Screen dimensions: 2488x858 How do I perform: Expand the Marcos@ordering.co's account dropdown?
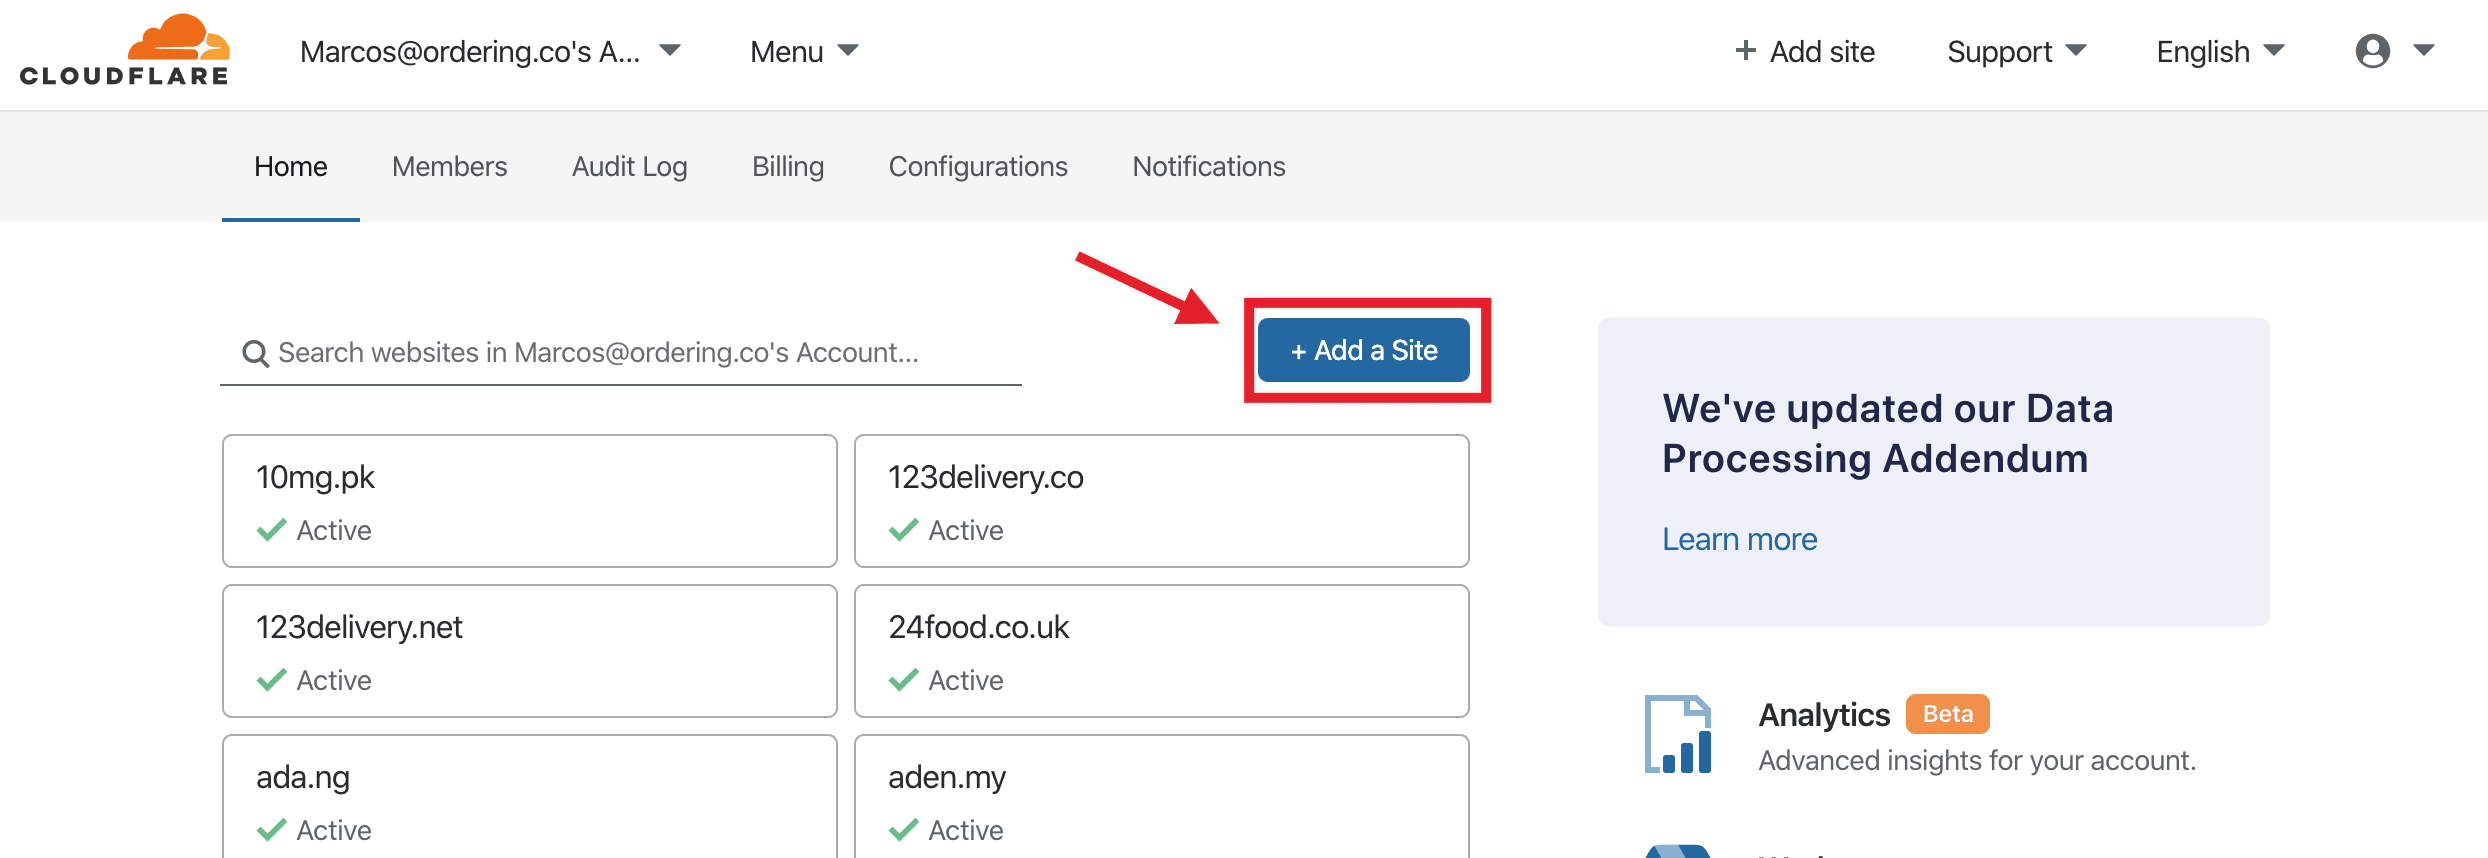coord(490,51)
